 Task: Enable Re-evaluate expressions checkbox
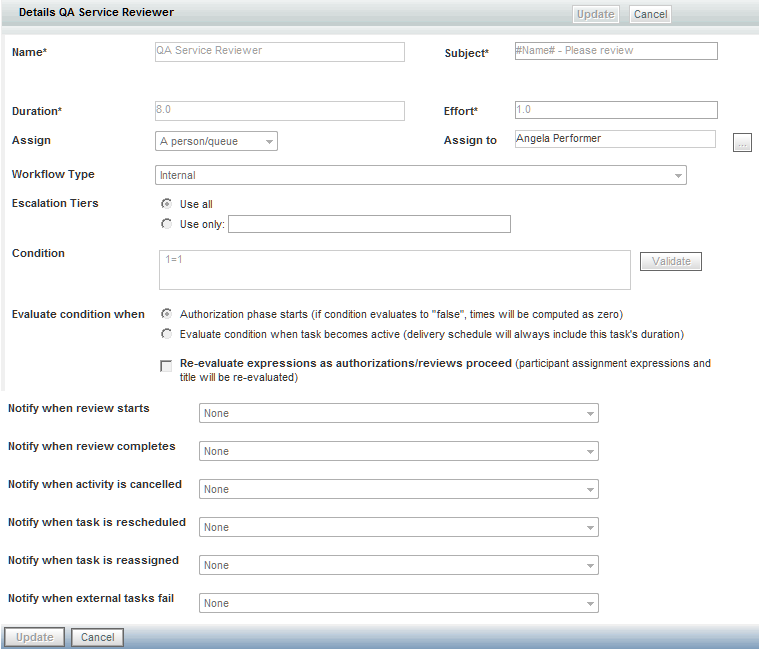click(166, 366)
